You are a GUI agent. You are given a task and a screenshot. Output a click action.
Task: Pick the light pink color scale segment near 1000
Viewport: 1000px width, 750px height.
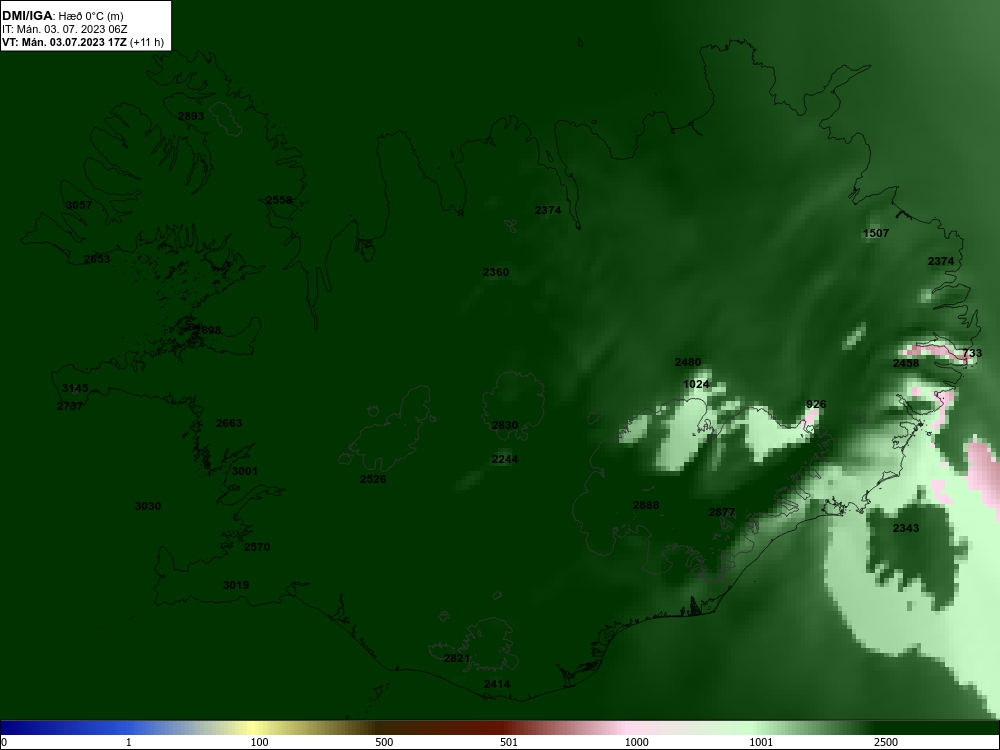pyautogui.click(x=628, y=728)
